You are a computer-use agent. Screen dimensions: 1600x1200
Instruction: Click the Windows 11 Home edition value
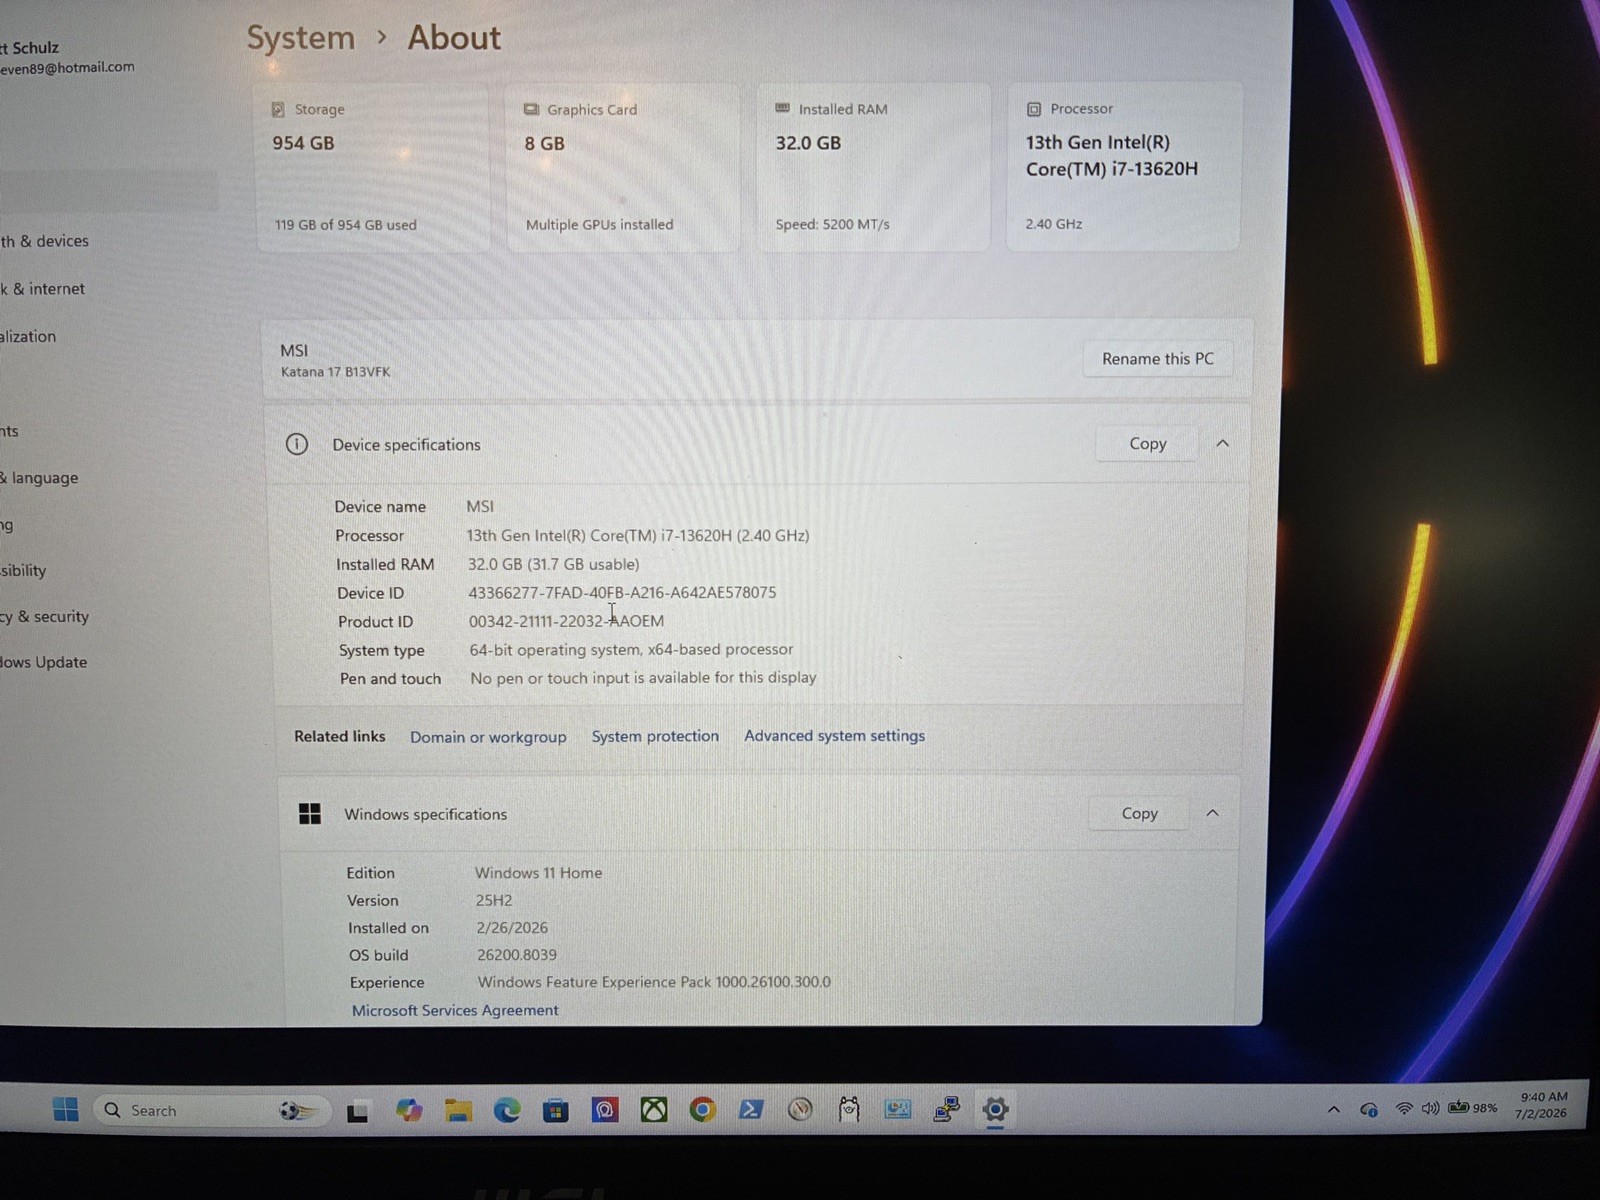tap(538, 873)
